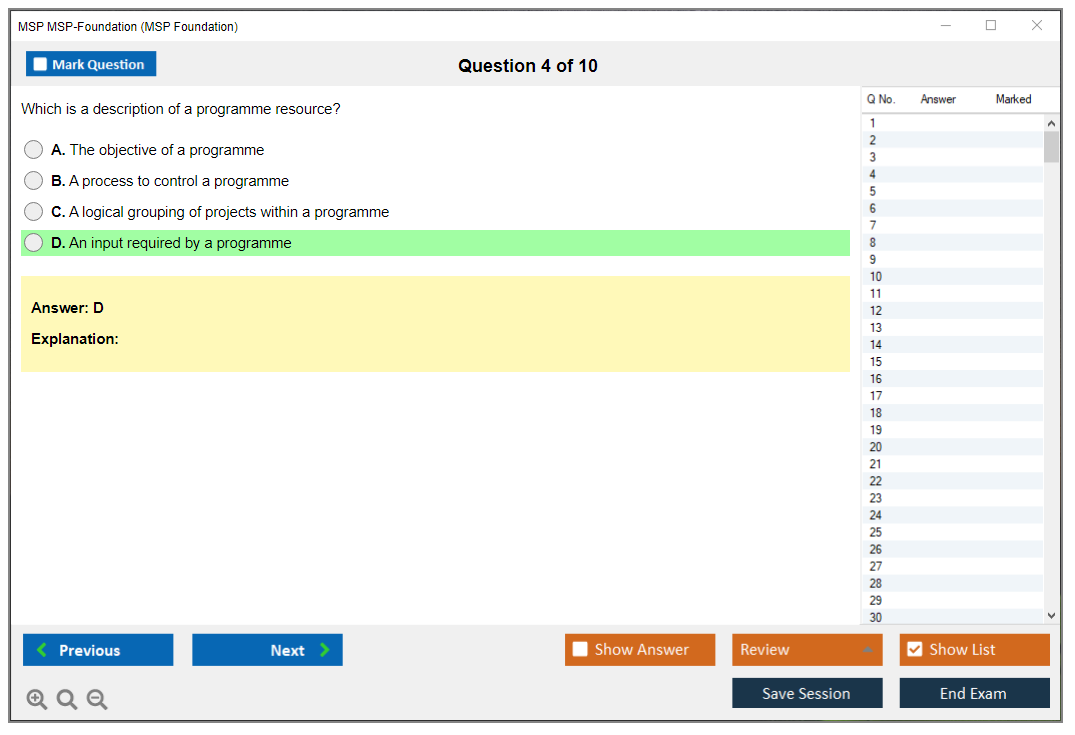Viewport: 1075px width, 735px height.
Task: Go to the previous question
Action: 98,650
